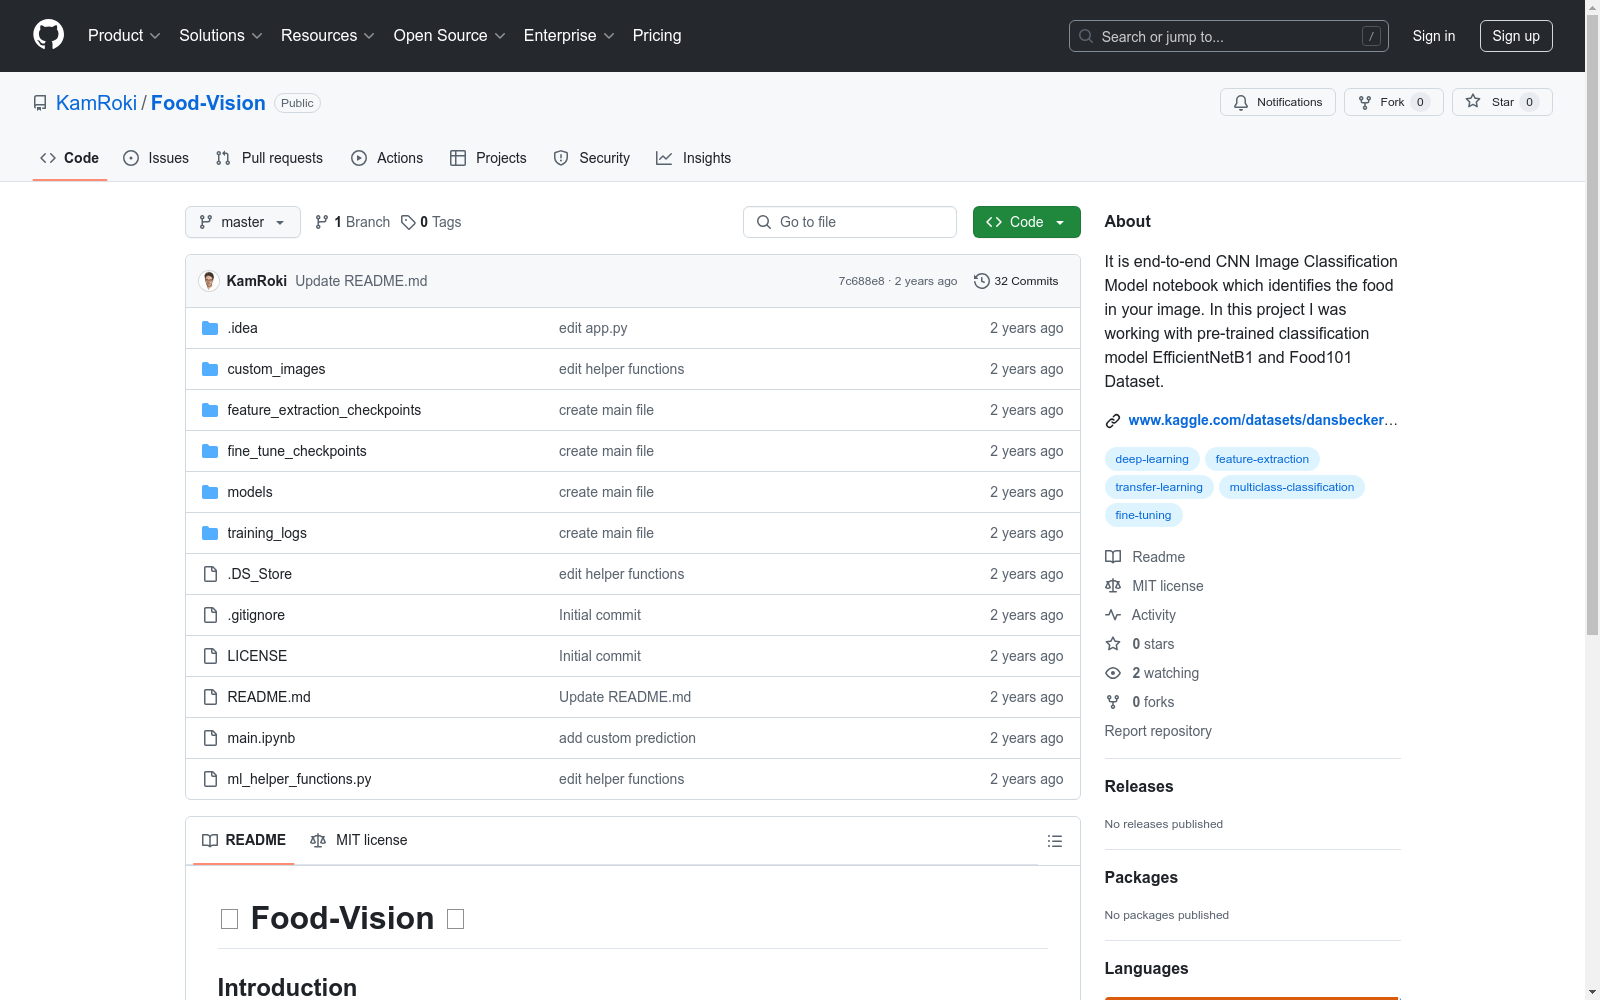The width and height of the screenshot is (1600, 1000).
Task: Expand the Resources menu
Action: (x=328, y=35)
